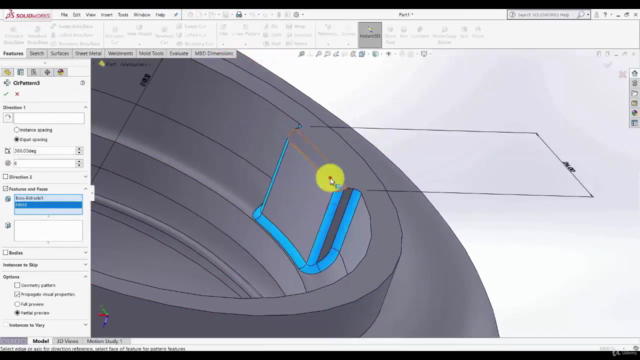Open SOLIDWORKS Resources home icon in task pane
The width and height of the screenshot is (640, 360).
pos(634,73)
